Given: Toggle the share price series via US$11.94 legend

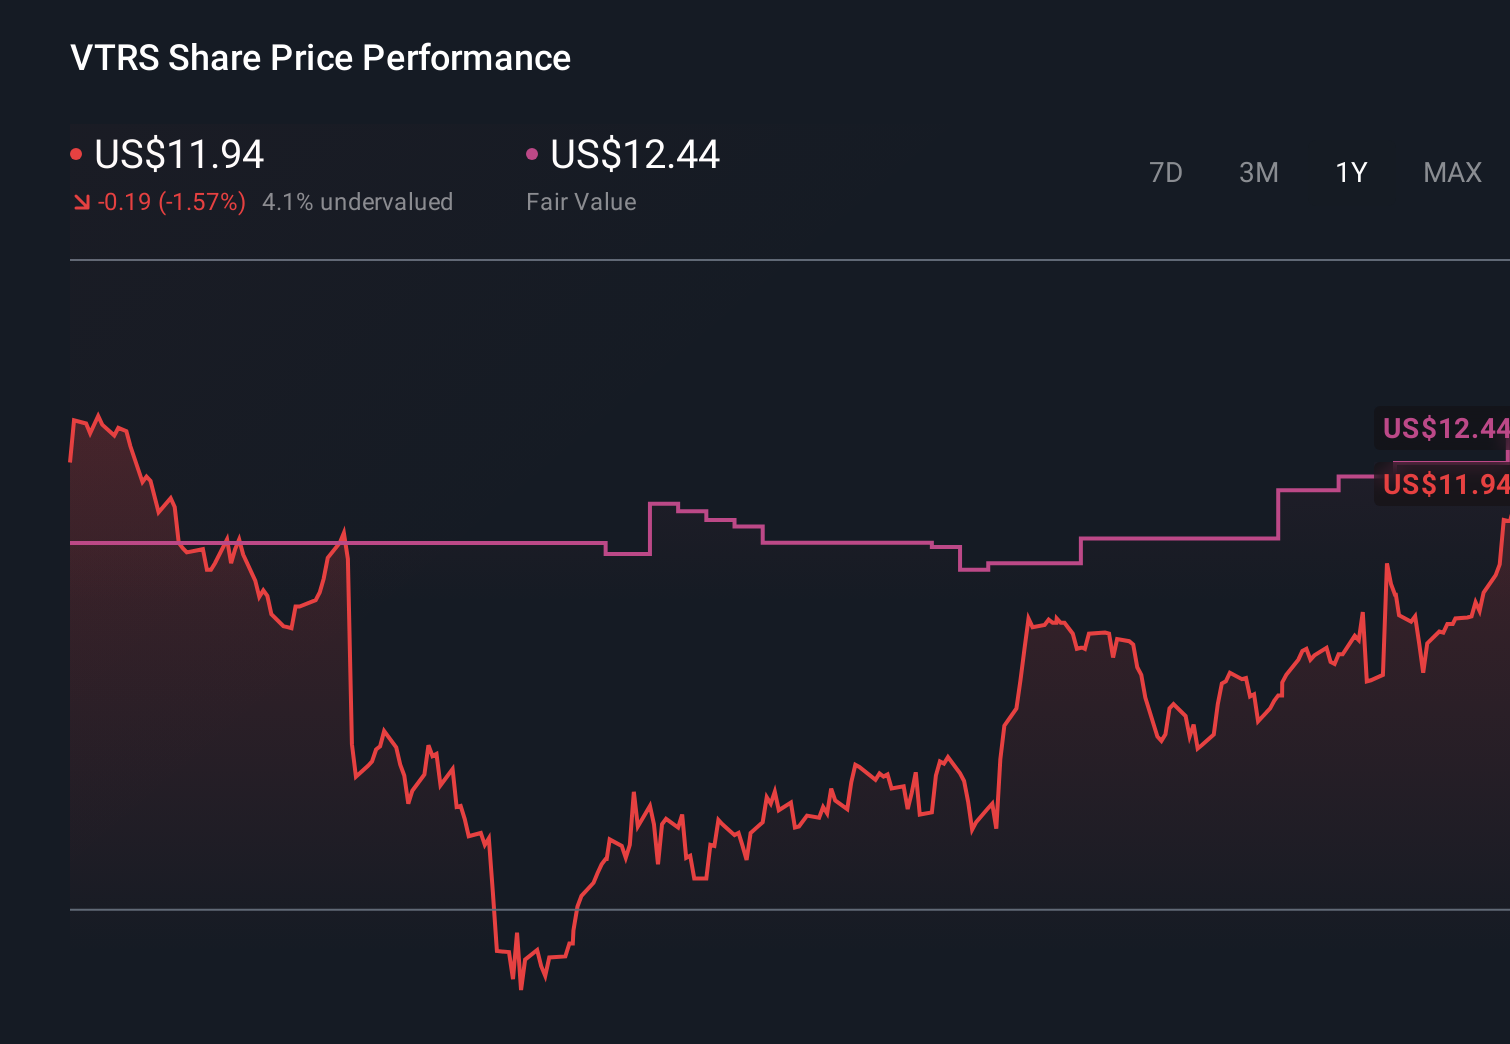Looking at the screenshot, I should tap(178, 155).
